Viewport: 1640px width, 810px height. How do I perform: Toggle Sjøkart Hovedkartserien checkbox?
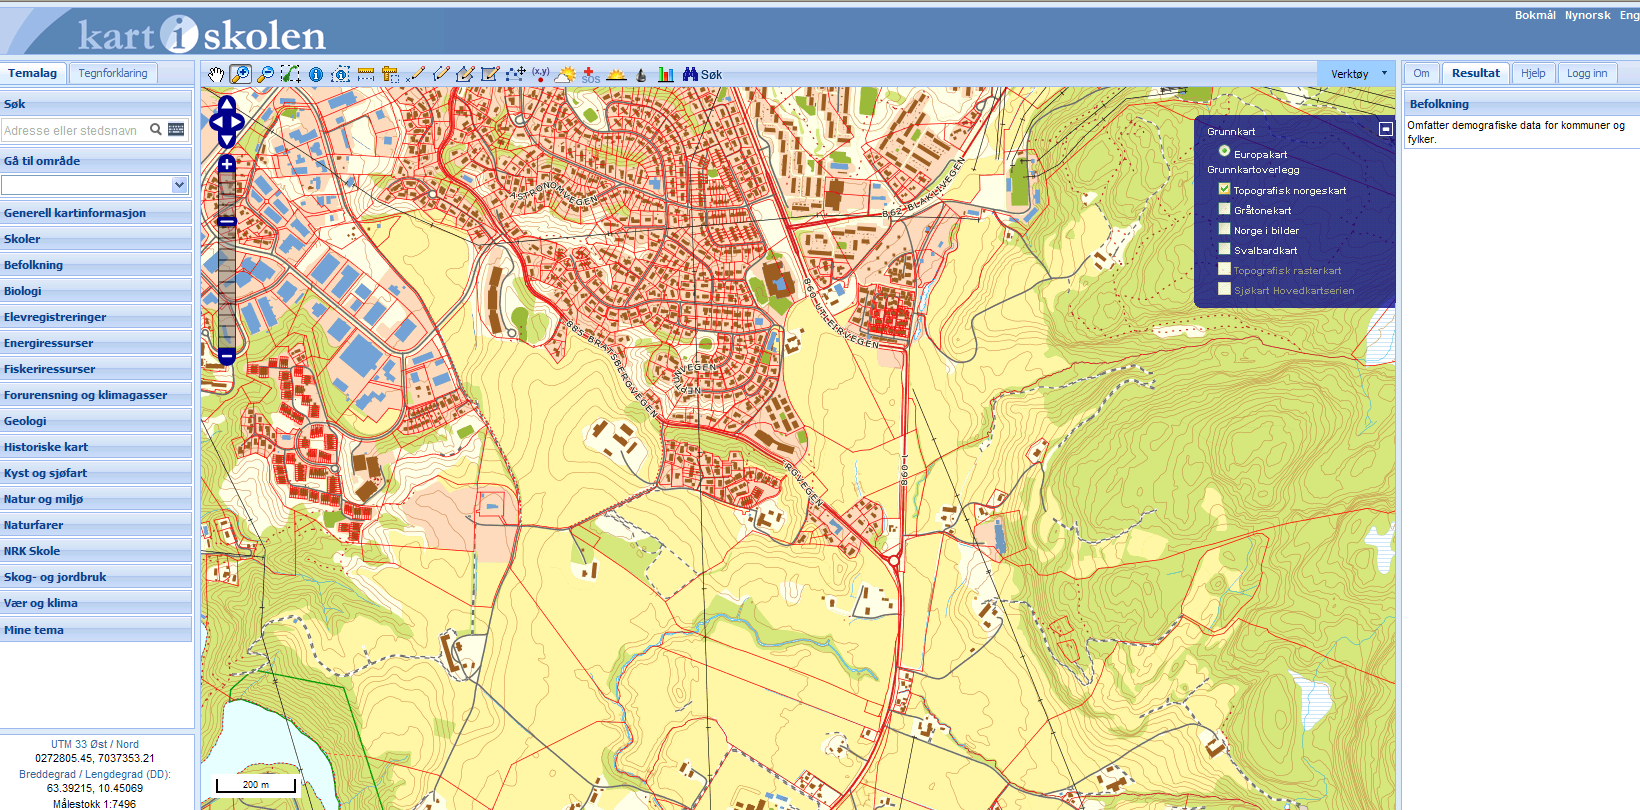click(x=1224, y=288)
